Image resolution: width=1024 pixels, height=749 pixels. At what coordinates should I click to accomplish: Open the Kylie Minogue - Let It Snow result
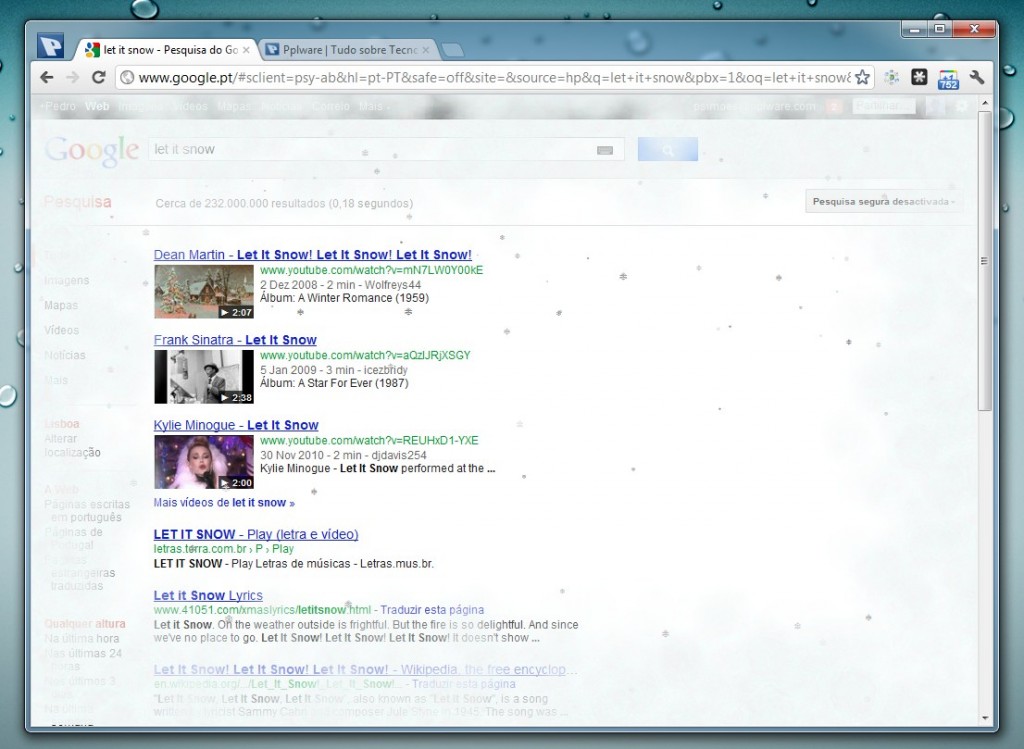(236, 425)
